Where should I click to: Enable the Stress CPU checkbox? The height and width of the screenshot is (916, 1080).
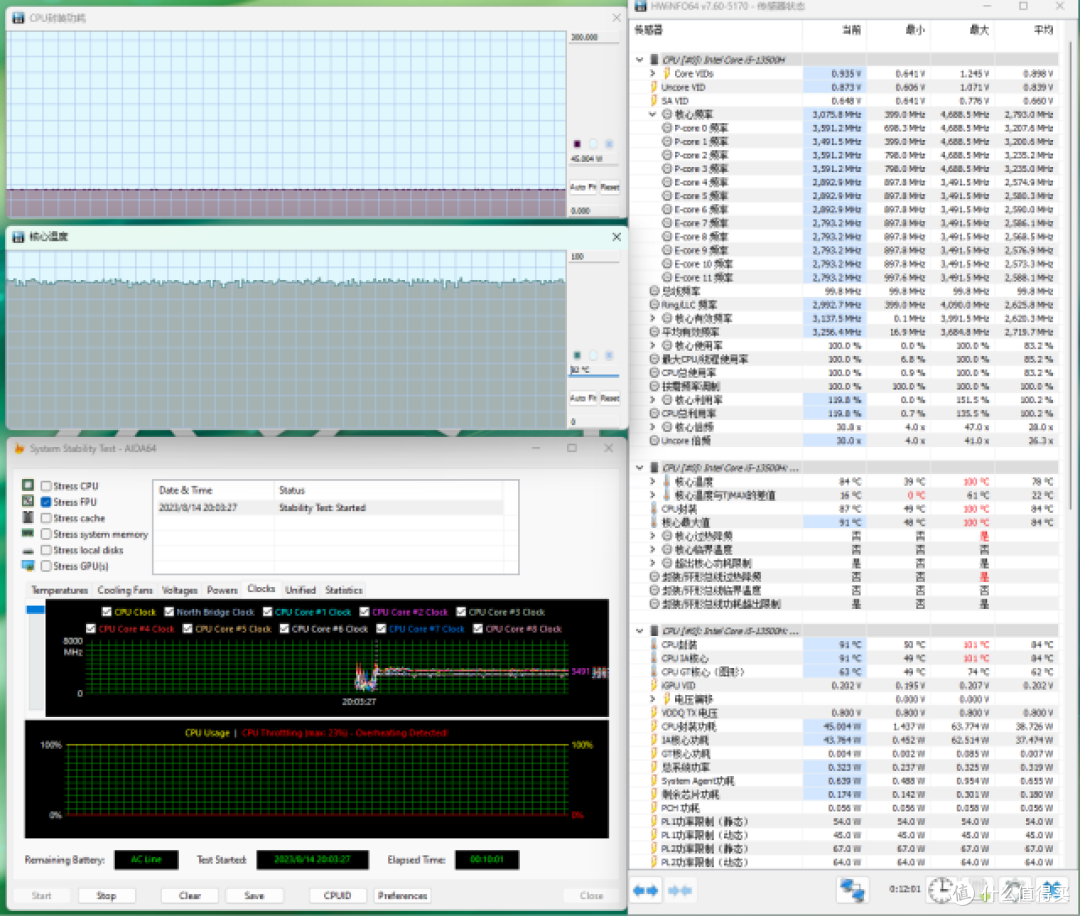click(x=46, y=486)
